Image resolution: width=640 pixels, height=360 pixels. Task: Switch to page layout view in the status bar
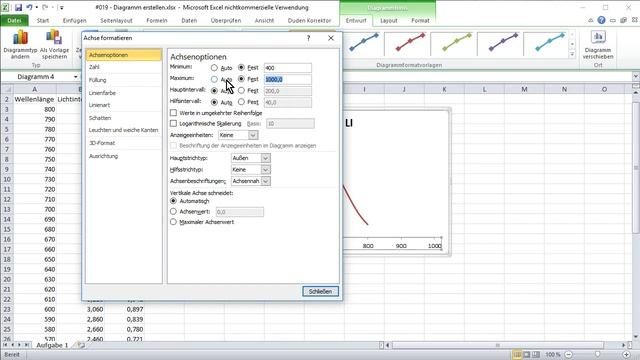click(x=527, y=354)
